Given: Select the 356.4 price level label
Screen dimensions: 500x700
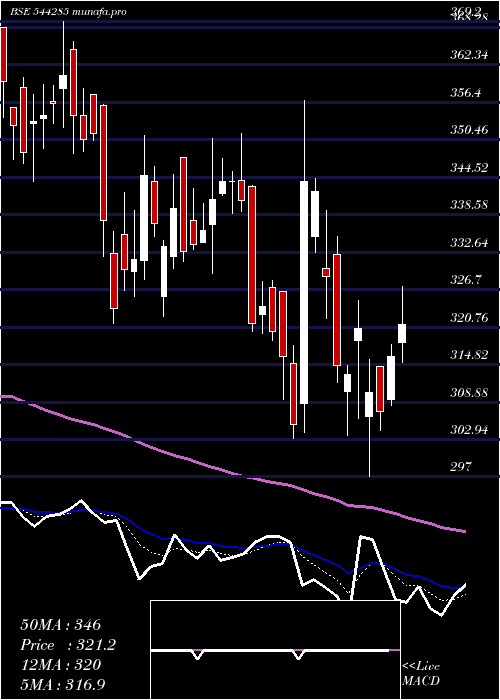Looking at the screenshot, I should 468,93.
